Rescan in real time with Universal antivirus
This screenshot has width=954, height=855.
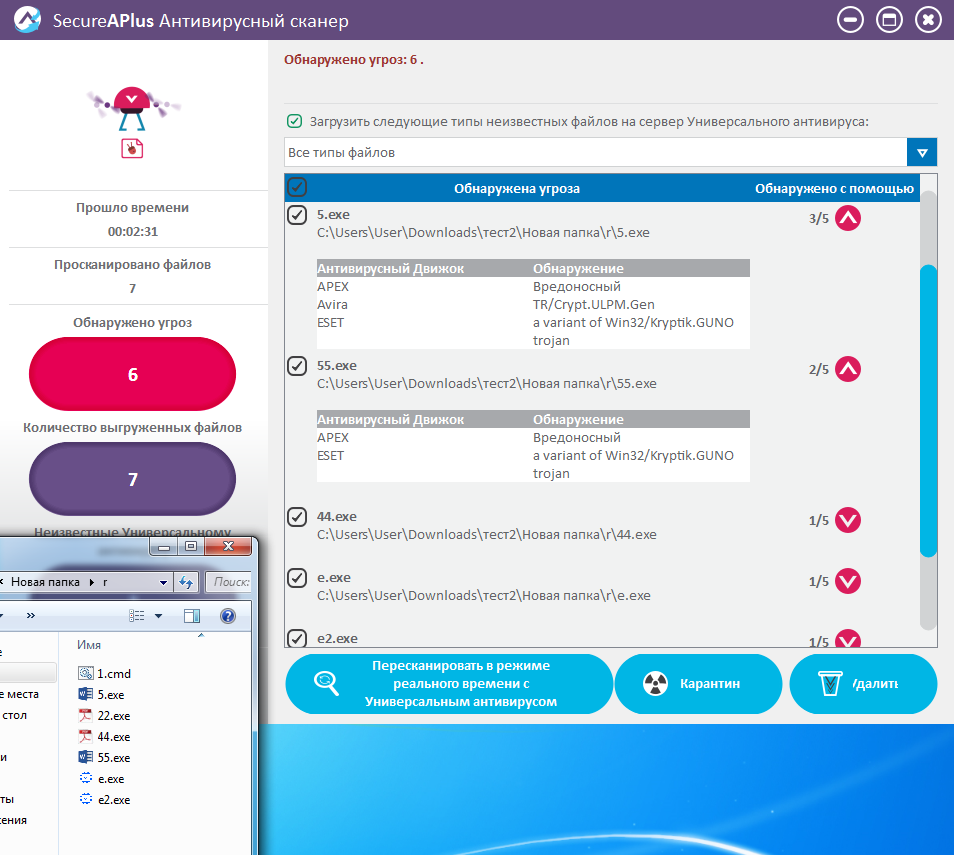(449, 683)
